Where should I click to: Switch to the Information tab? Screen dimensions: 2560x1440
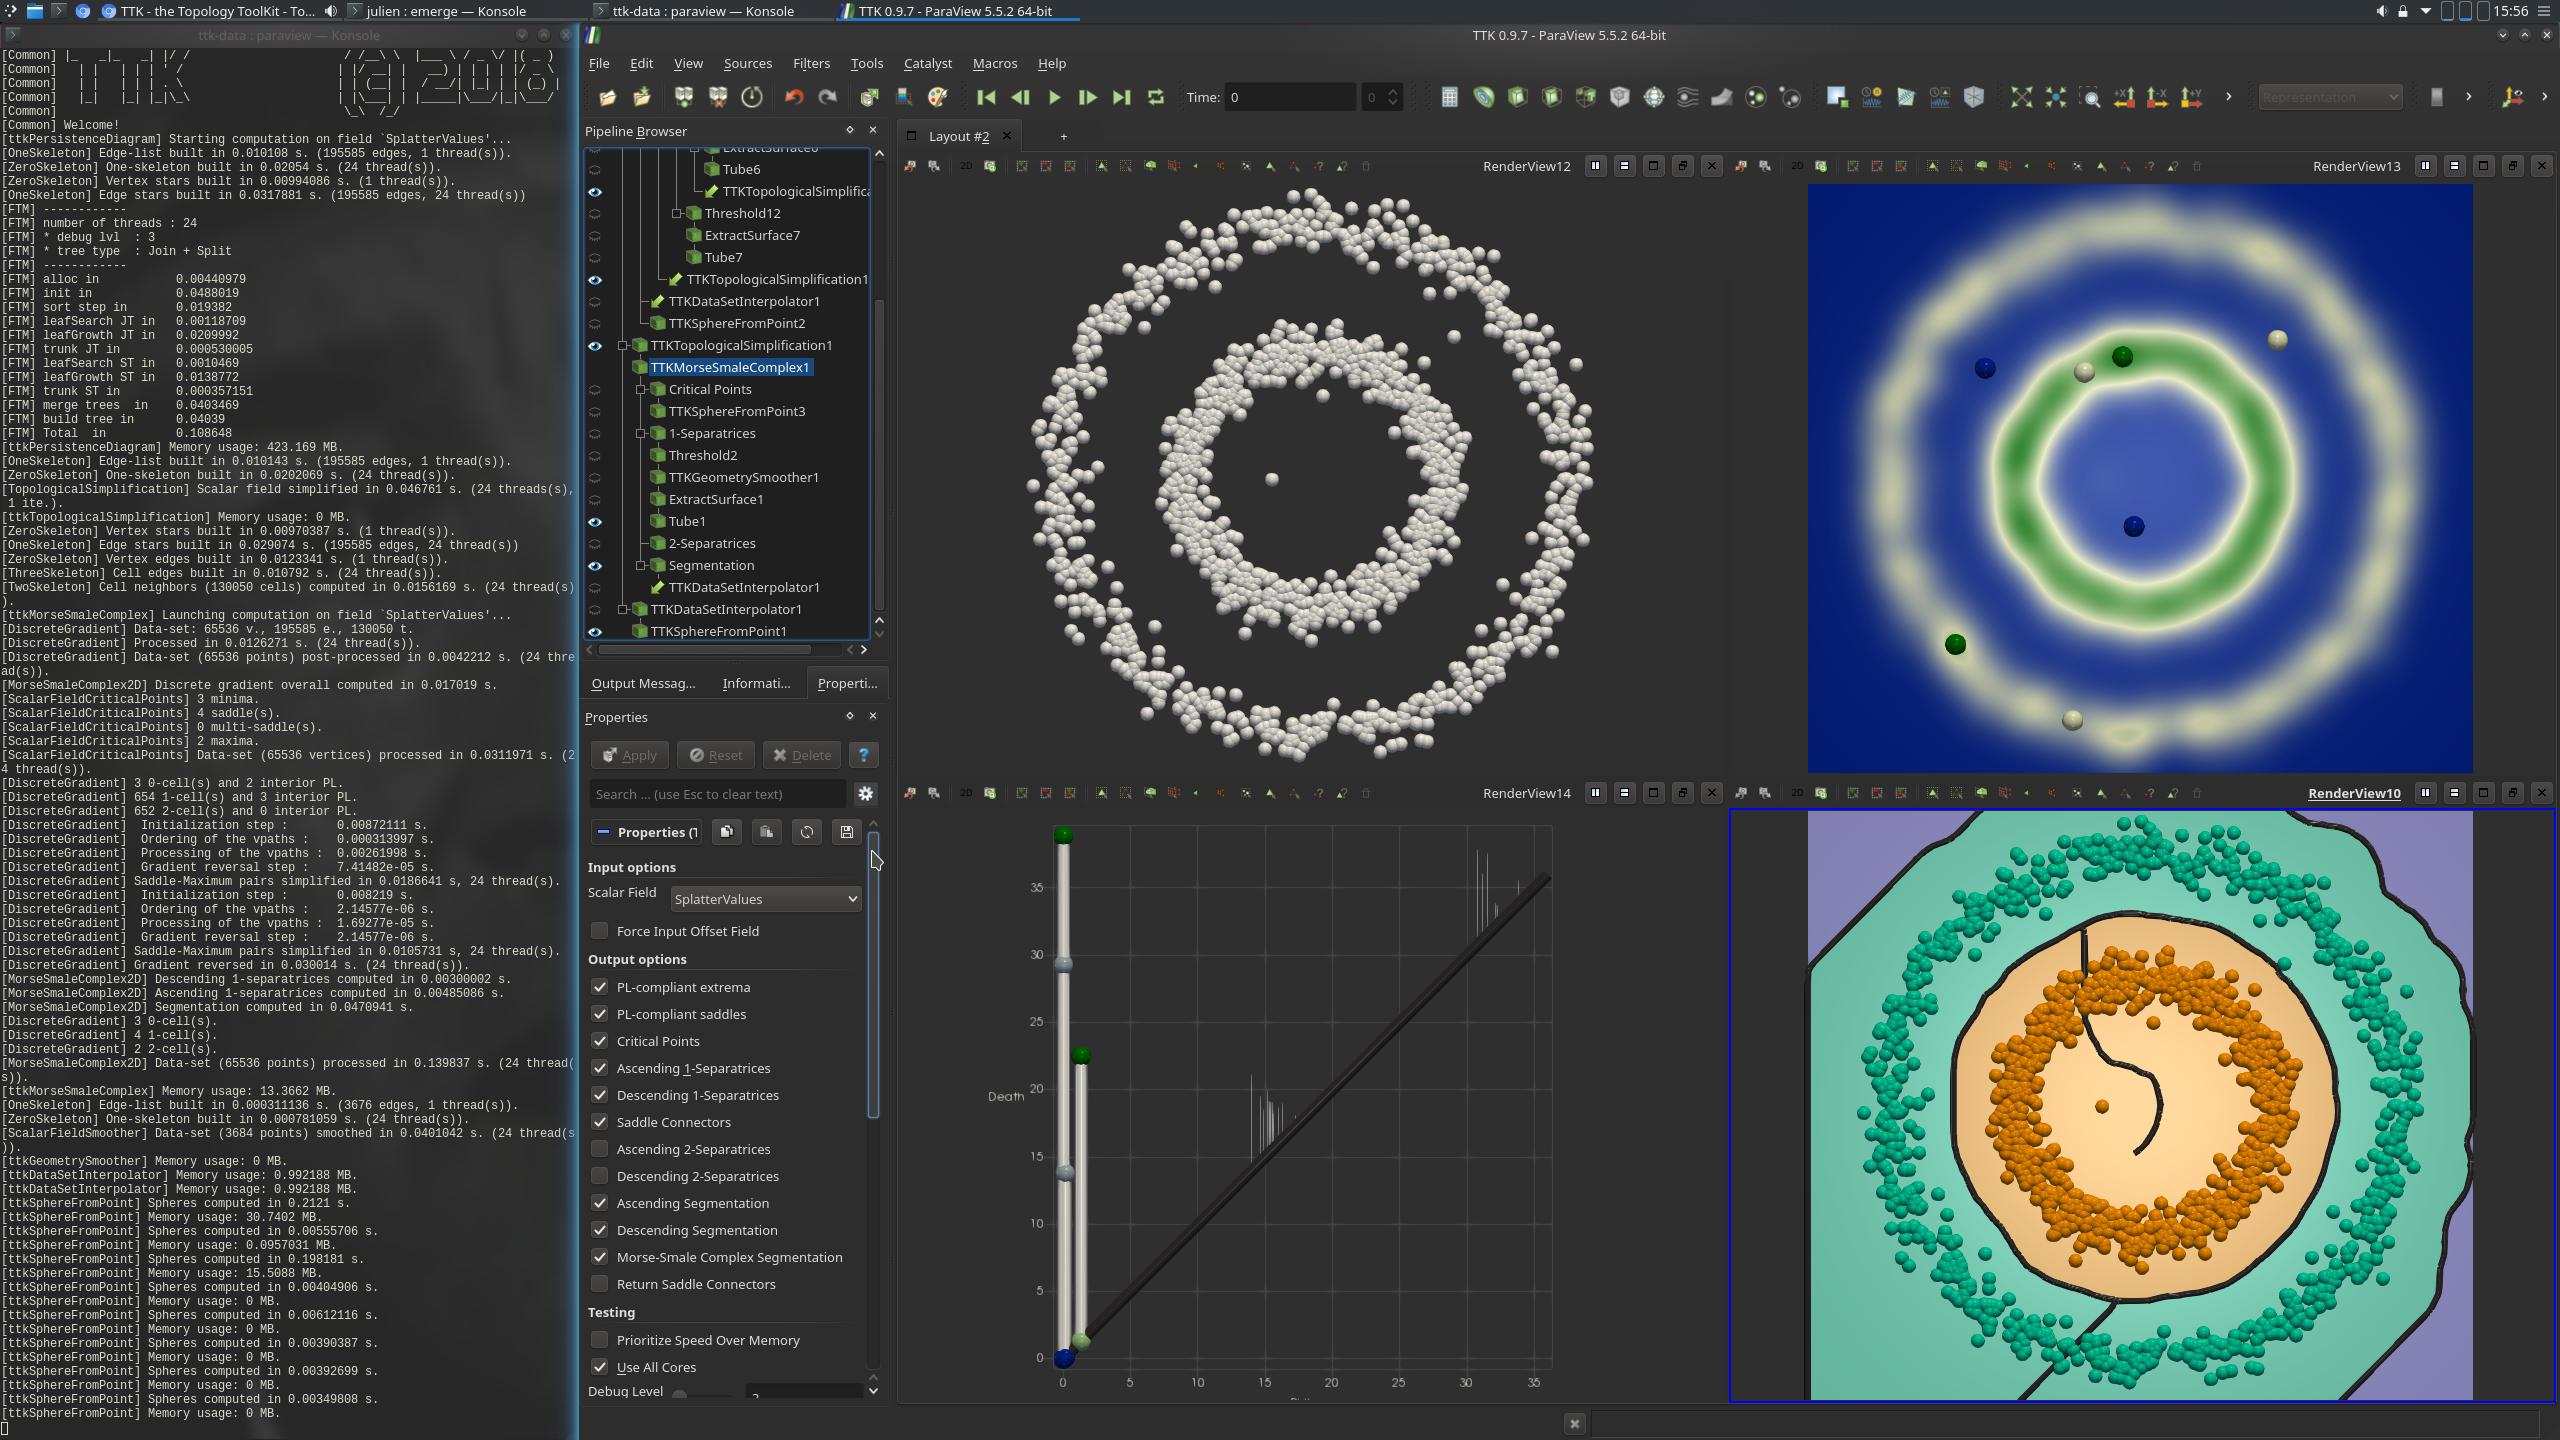click(755, 683)
